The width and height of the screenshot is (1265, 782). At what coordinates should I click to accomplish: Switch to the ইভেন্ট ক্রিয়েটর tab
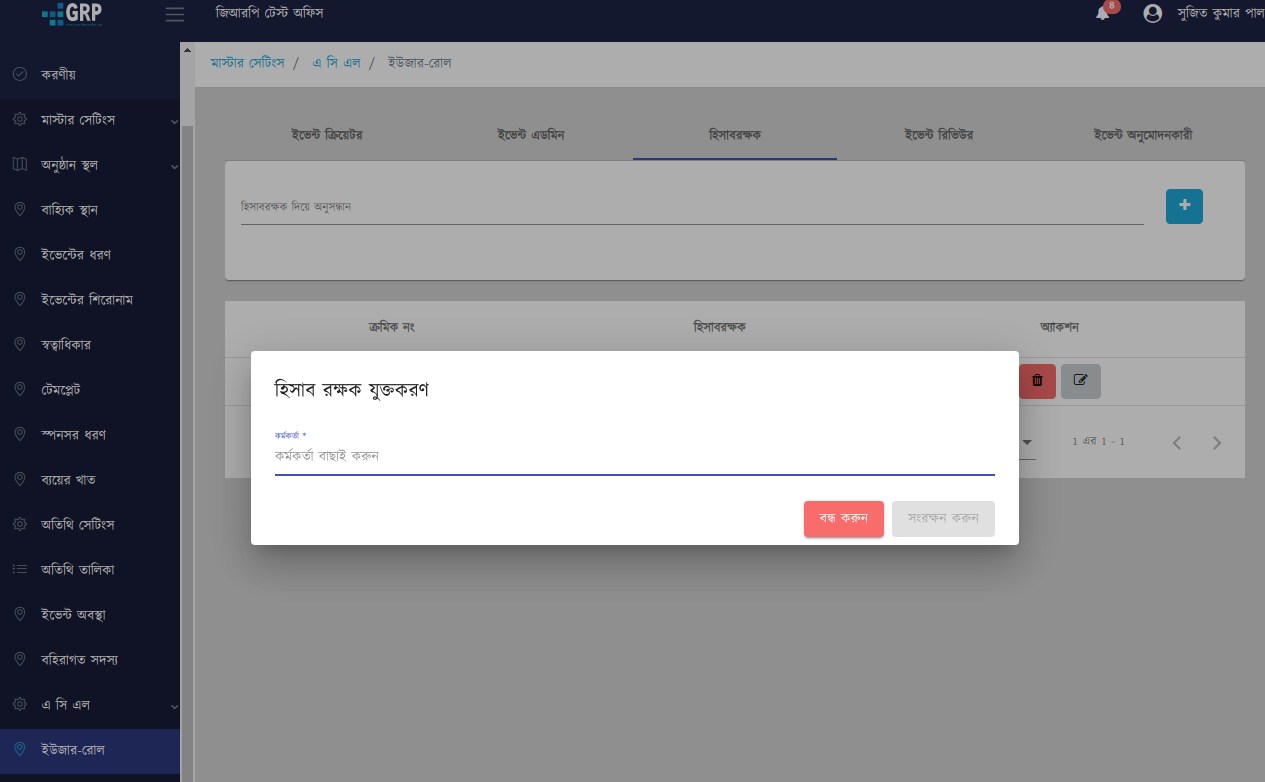pos(326,135)
